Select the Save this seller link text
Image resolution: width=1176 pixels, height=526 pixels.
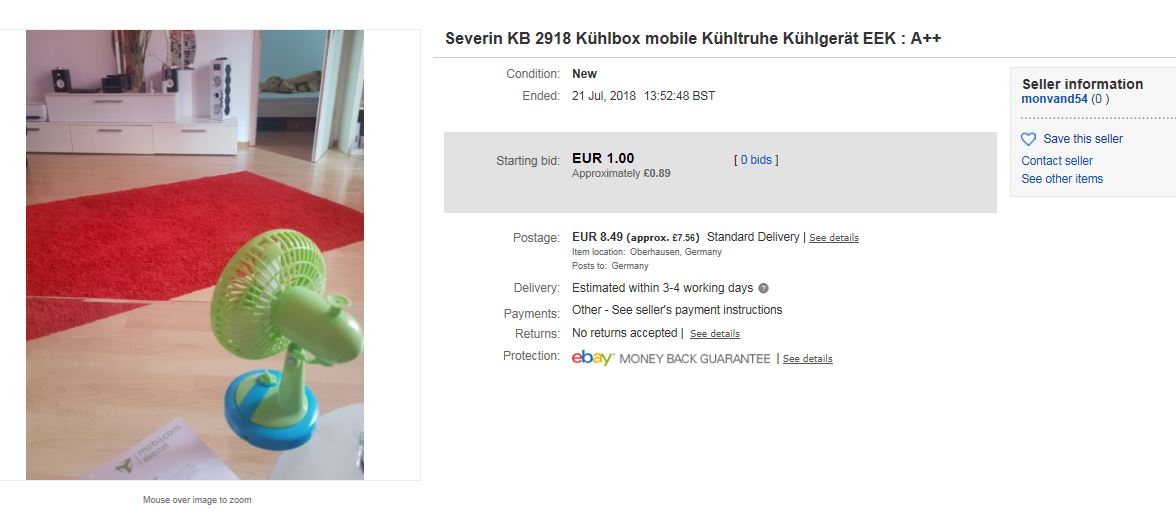click(x=1083, y=139)
